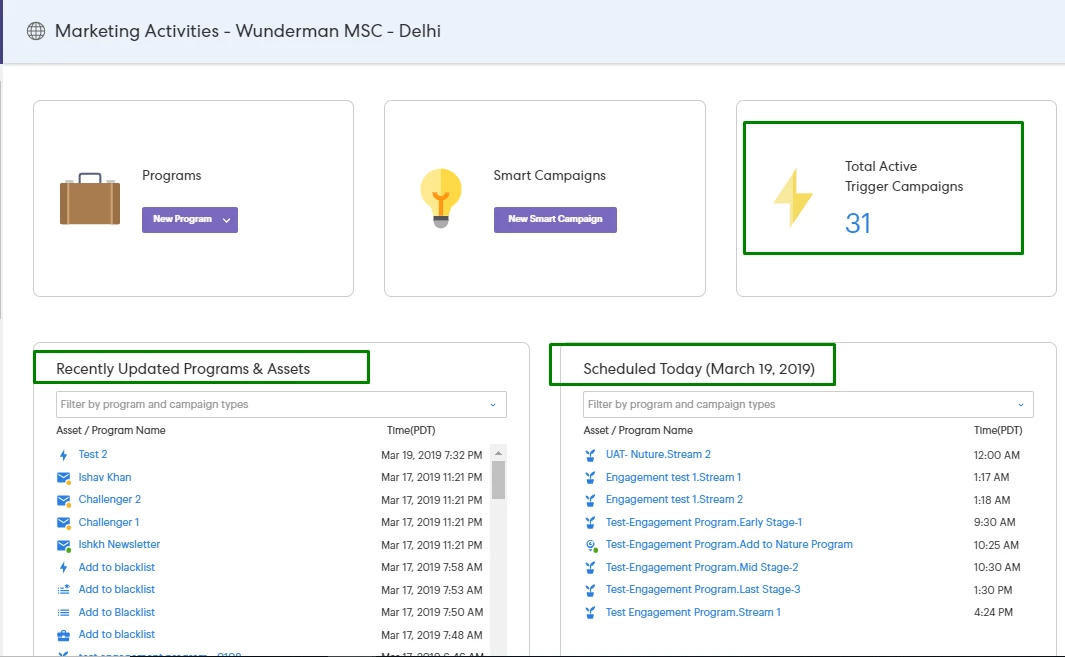Viewport: 1065px width, 657px height.
Task: Open Add to blacklist from 7:48 AM
Action: 116,634
